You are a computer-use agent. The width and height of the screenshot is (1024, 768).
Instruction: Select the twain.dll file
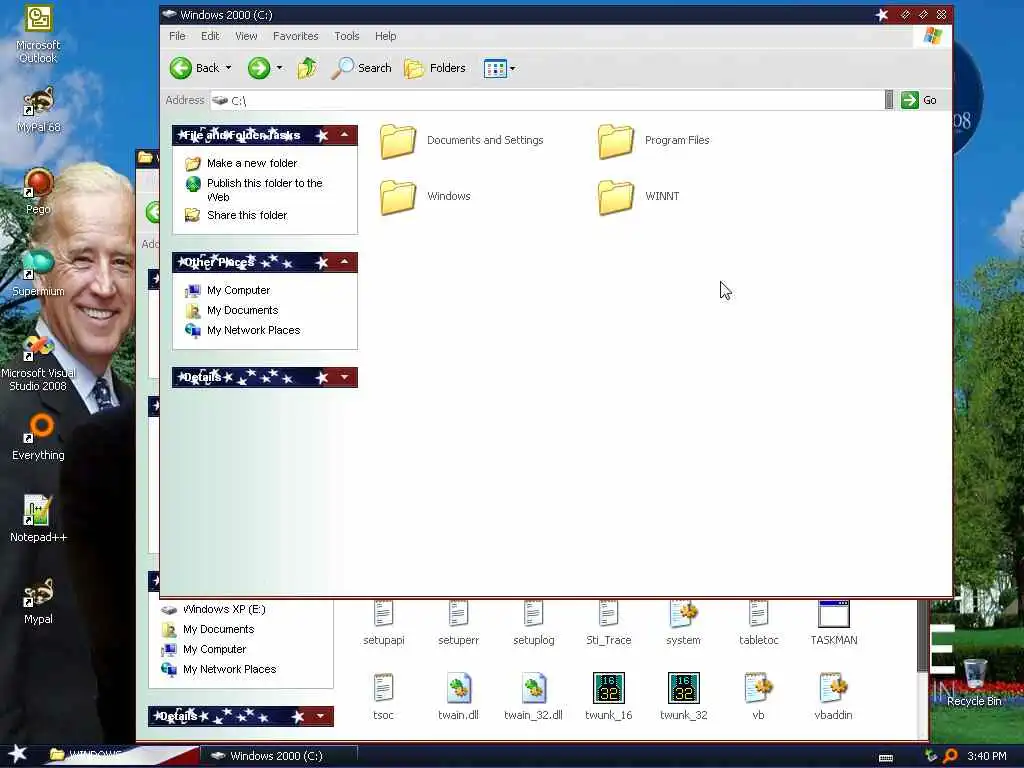[458, 696]
